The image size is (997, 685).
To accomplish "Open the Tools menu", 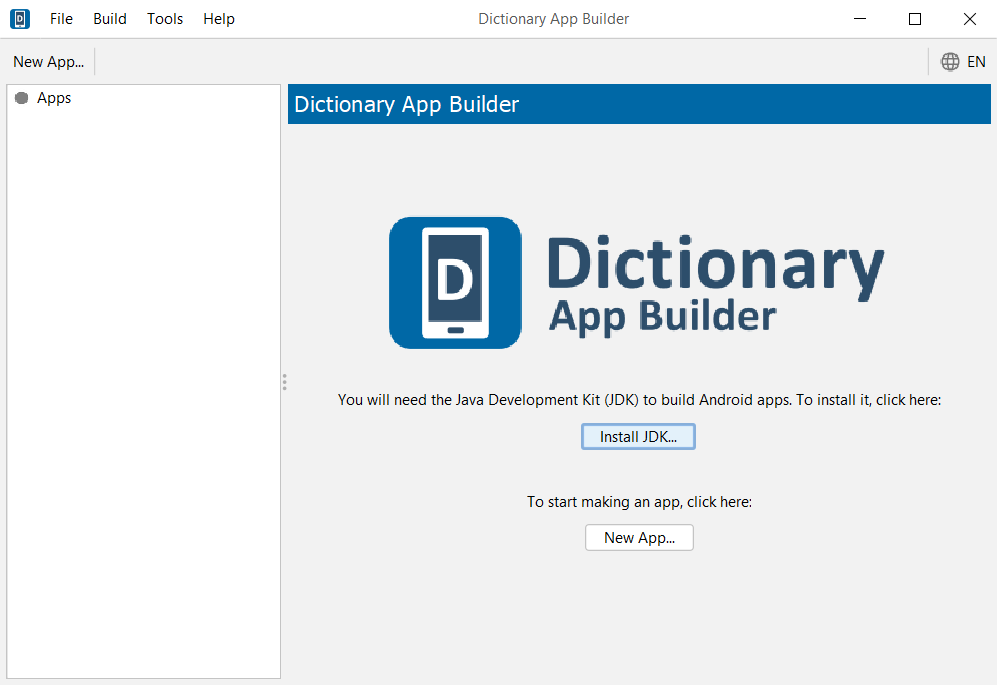I will (x=165, y=19).
